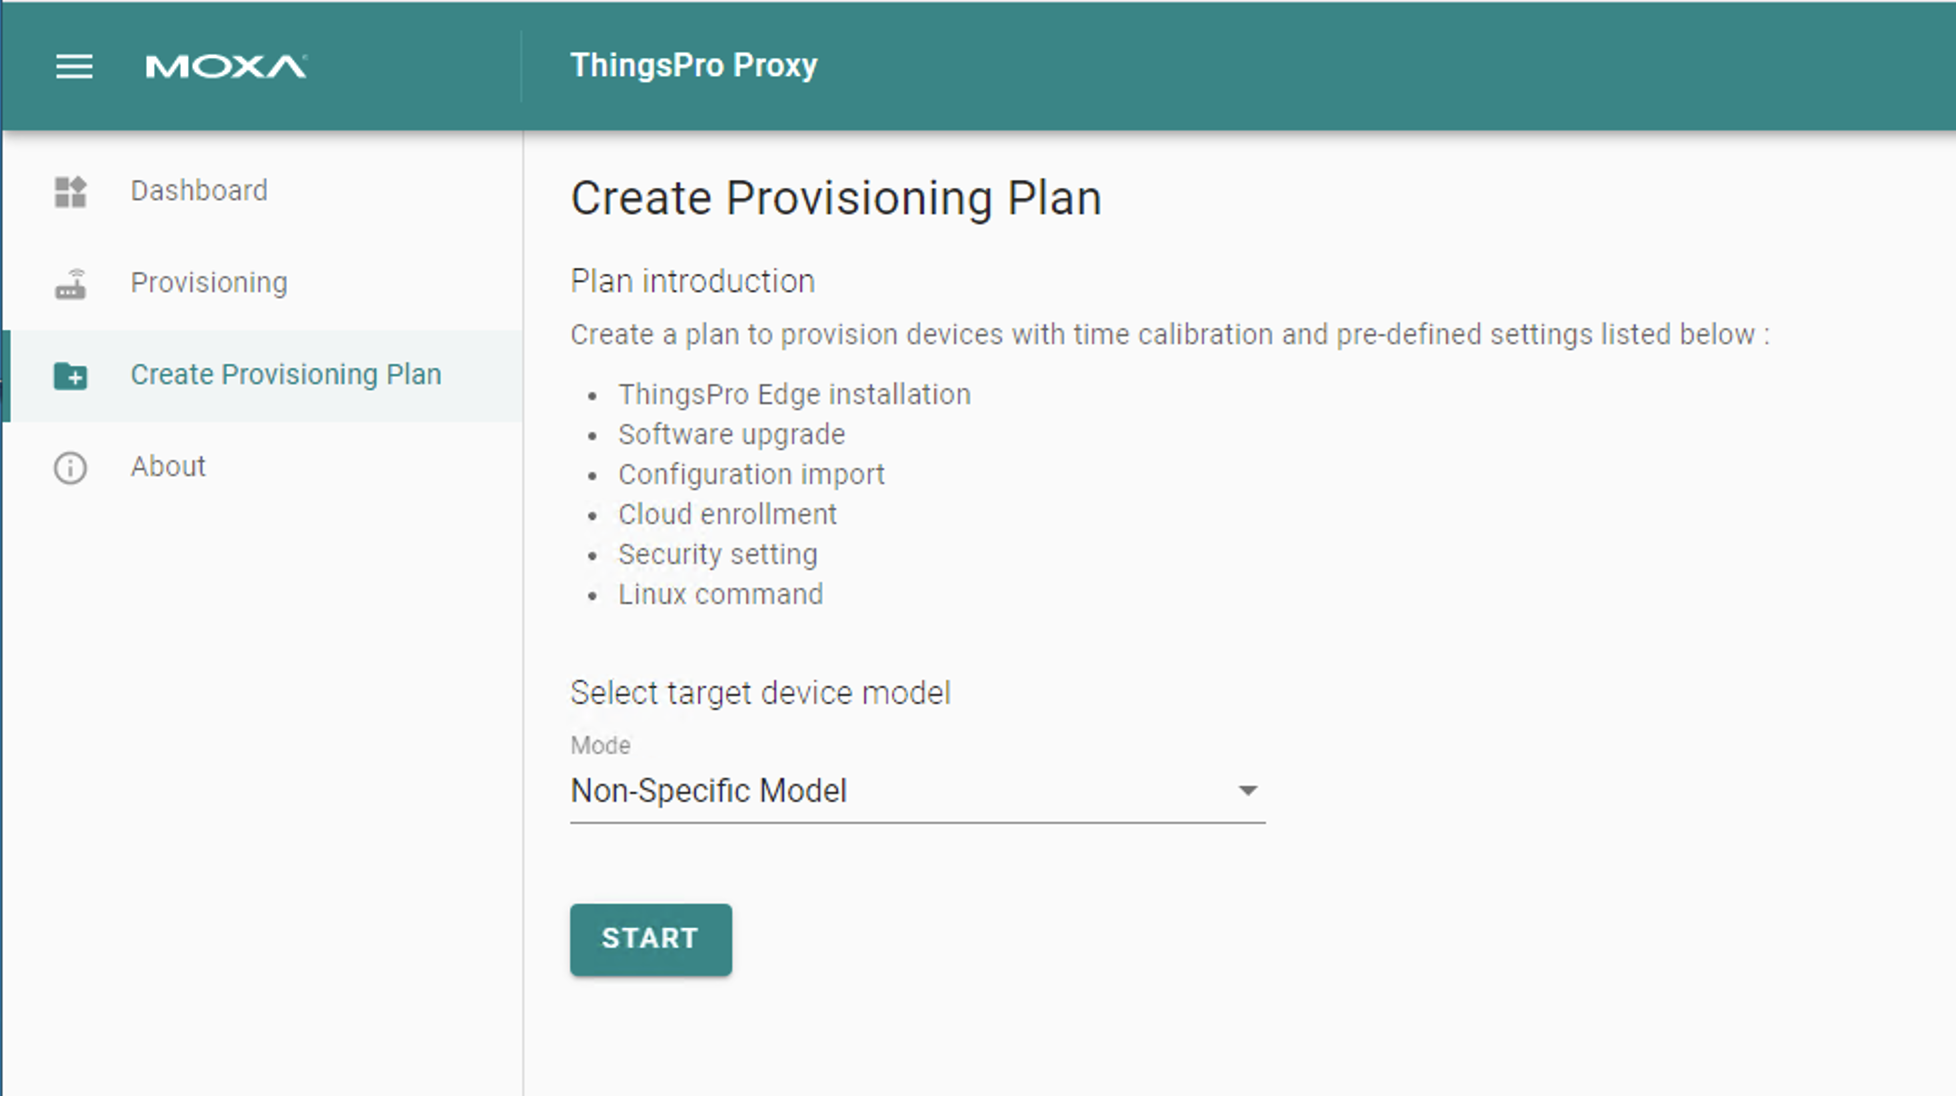Go to the Dashboard page
The image size is (1956, 1096).
pos(262,191)
